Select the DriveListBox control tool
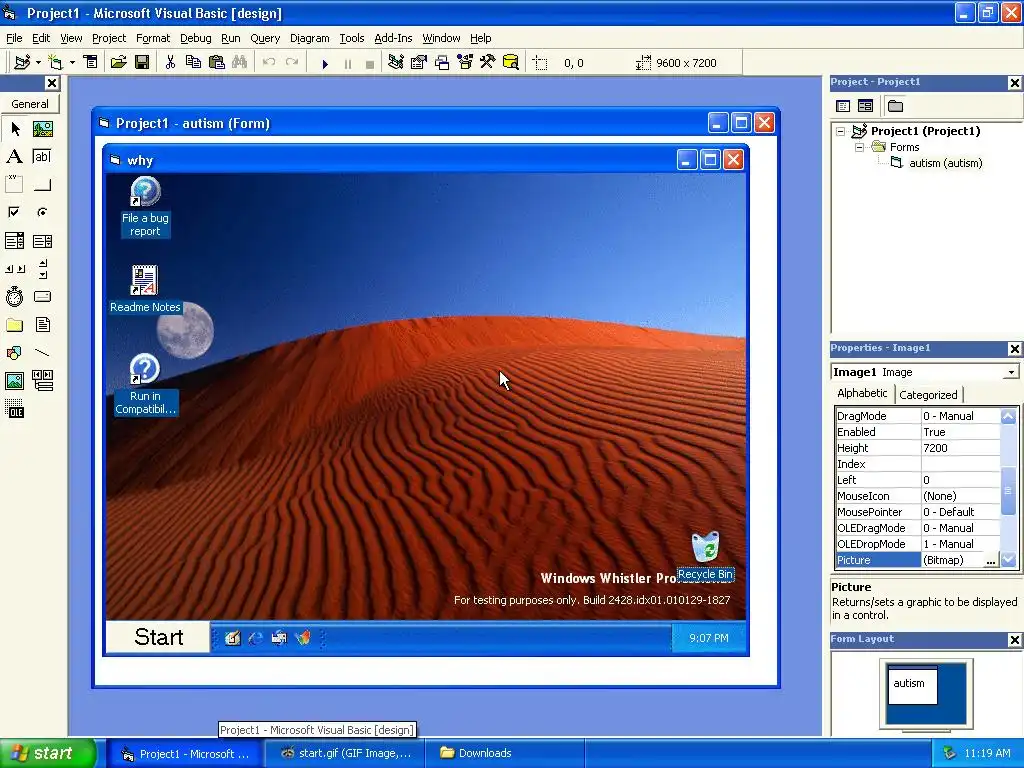The width and height of the screenshot is (1024, 768). (42, 296)
